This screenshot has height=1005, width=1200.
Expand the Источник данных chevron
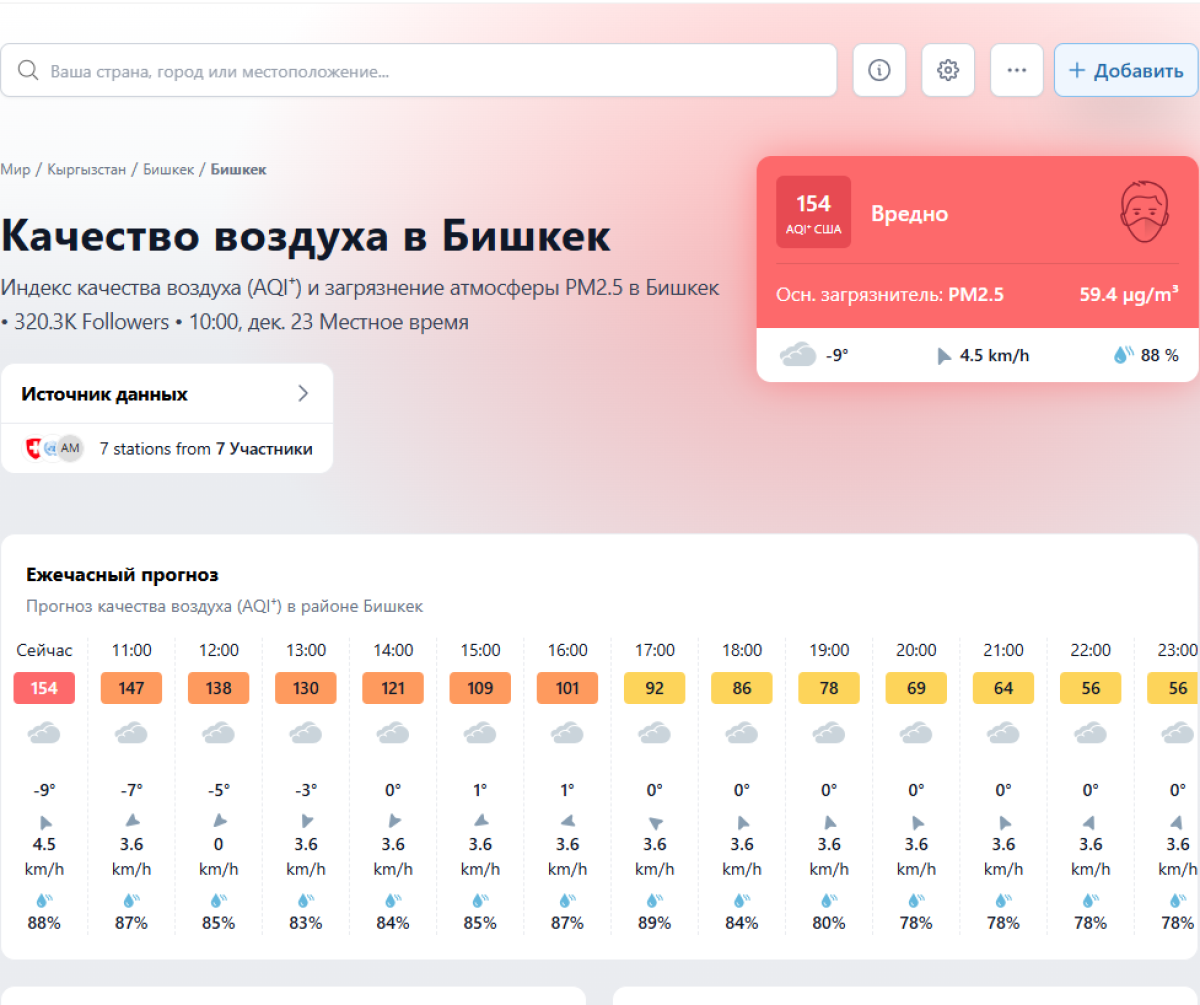(303, 394)
